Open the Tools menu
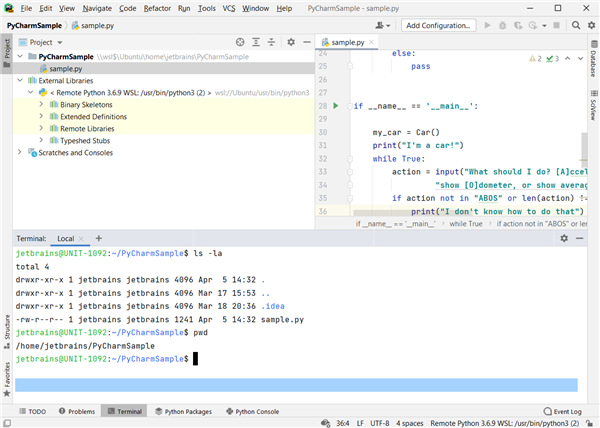This screenshot has height=428, width=600. tap(207, 8)
